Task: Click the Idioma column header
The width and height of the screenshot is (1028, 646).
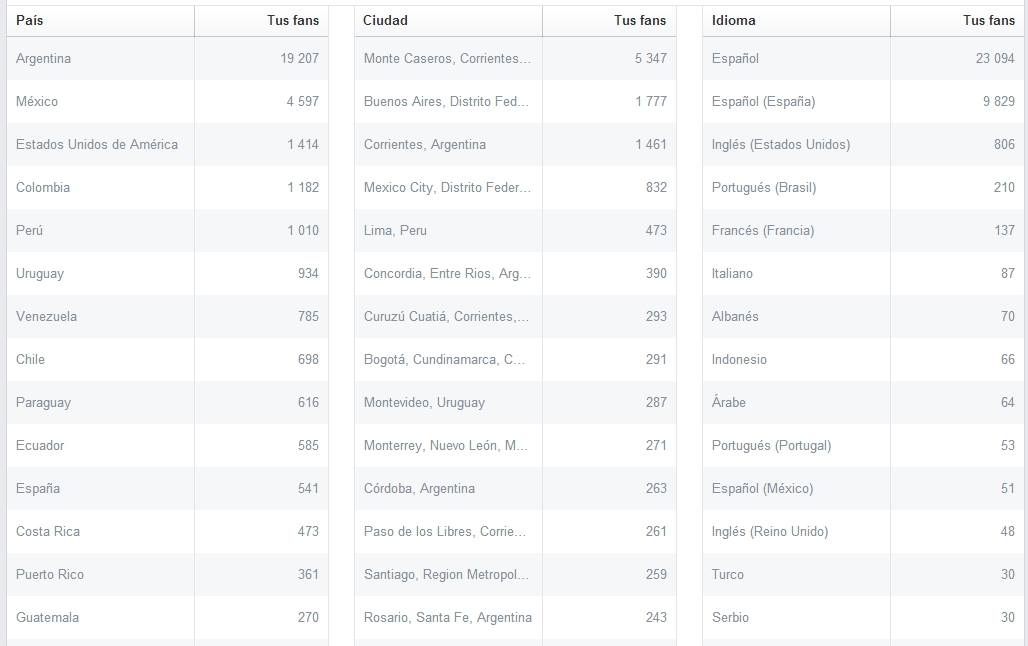Action: (734, 20)
